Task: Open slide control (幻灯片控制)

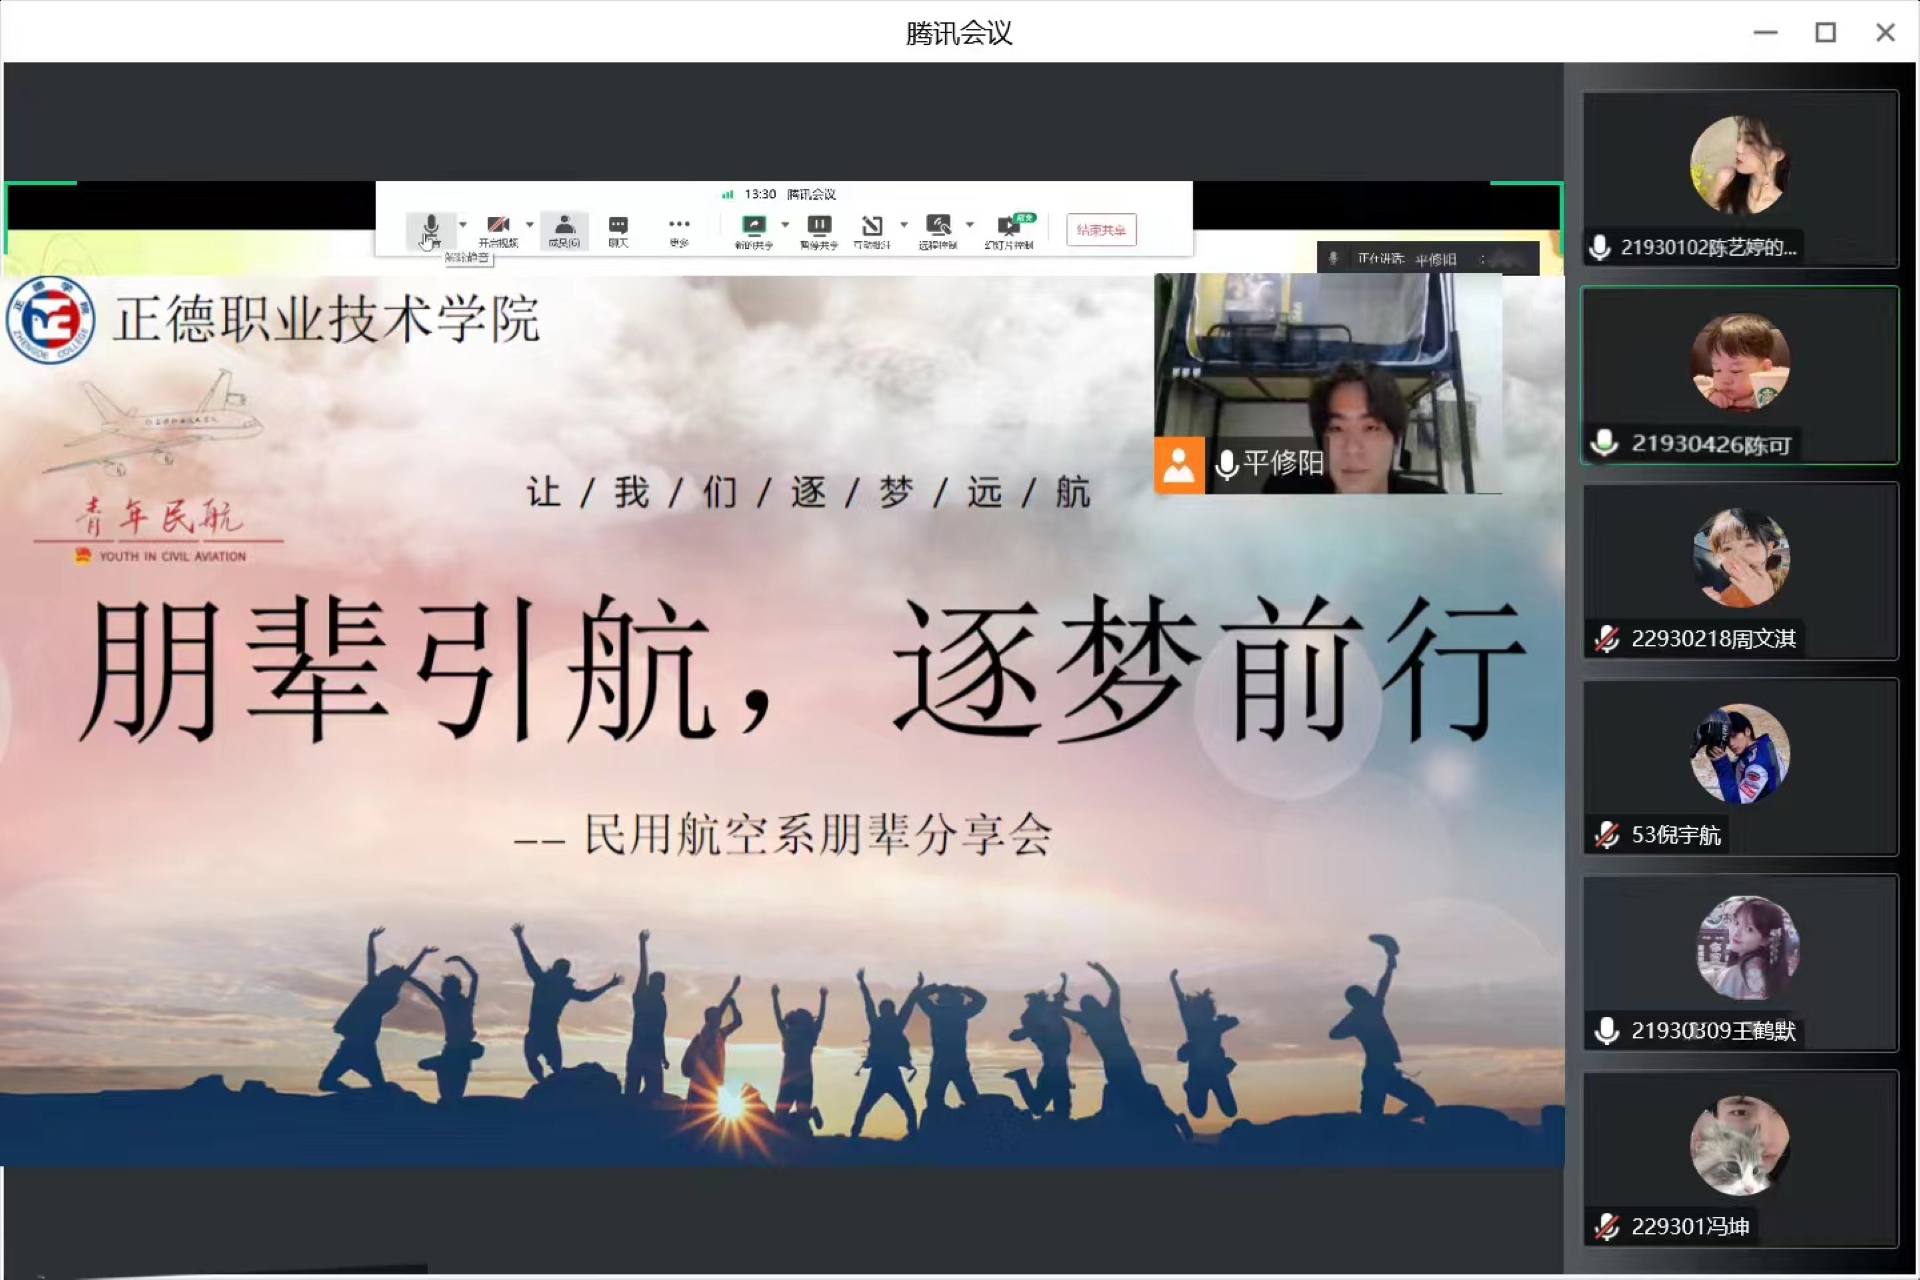Action: [1008, 230]
